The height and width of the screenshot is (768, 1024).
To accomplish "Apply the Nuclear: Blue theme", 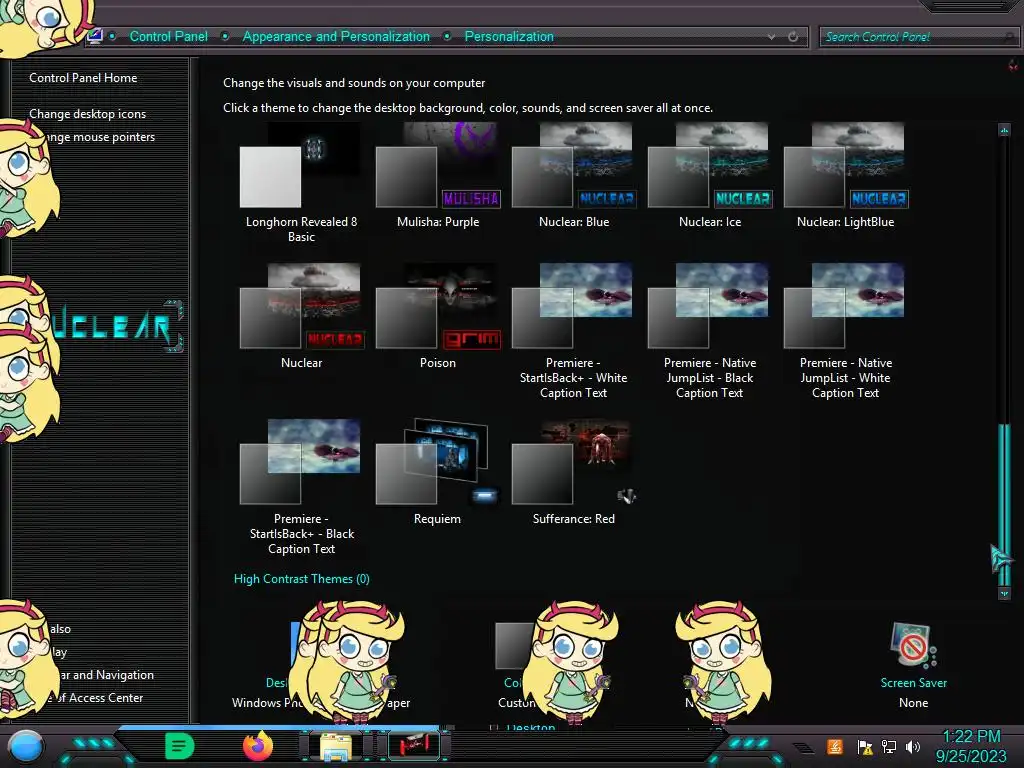I will pos(573,176).
